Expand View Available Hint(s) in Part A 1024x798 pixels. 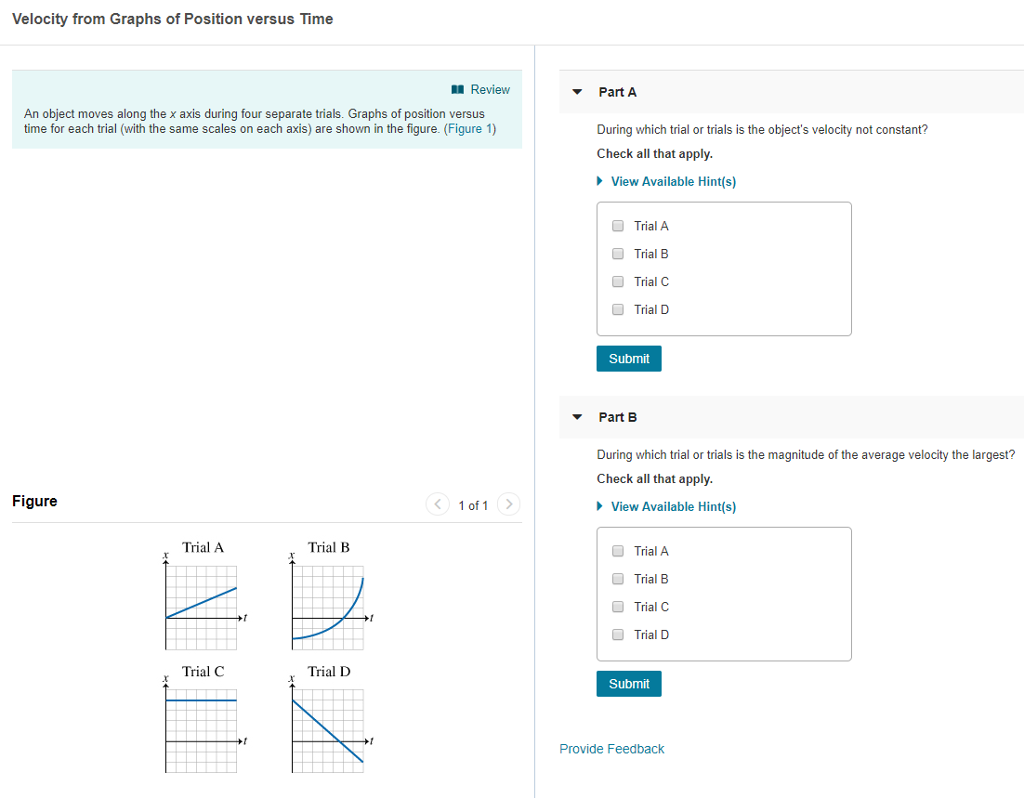(674, 181)
